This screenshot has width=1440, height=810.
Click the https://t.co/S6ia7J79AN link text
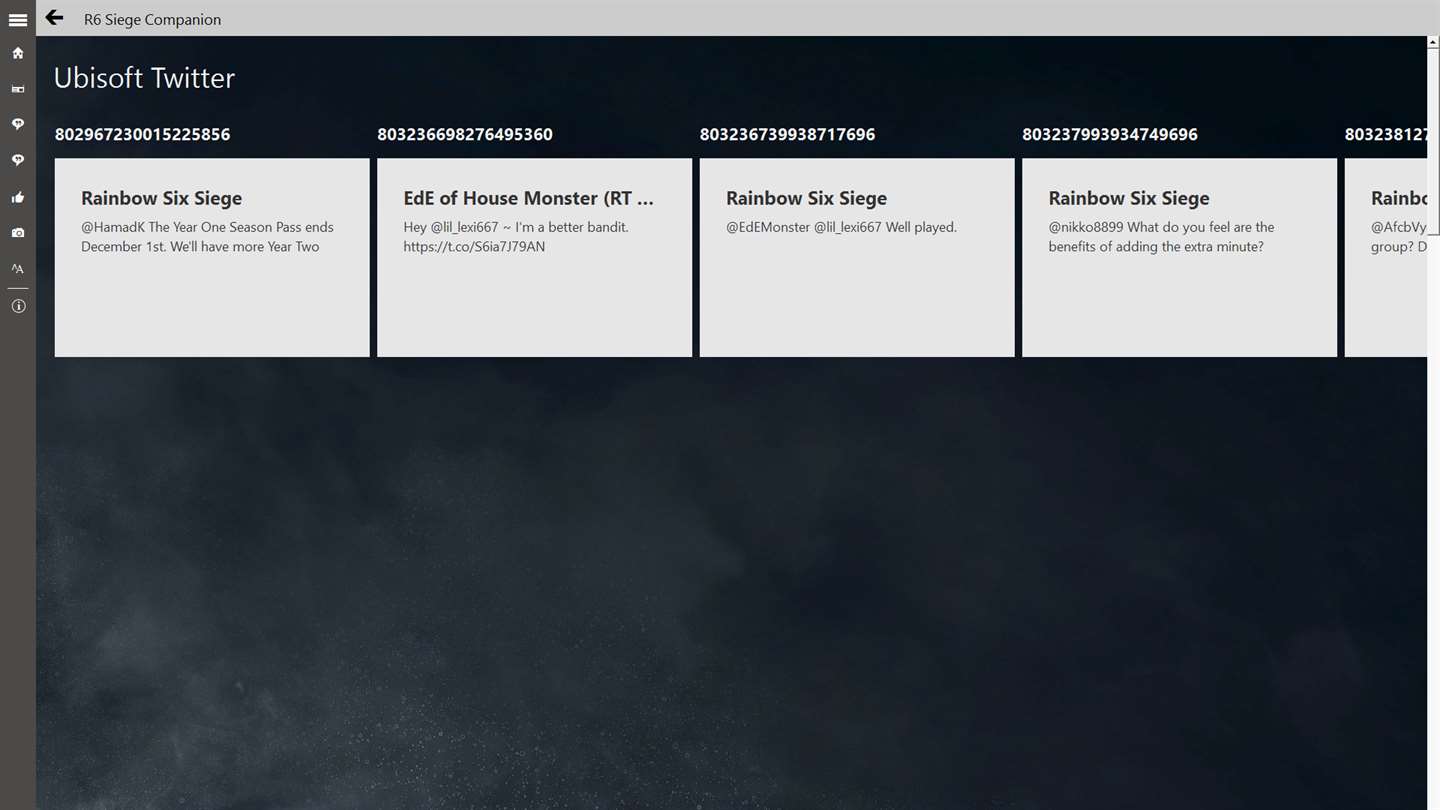pyautogui.click(x=474, y=246)
